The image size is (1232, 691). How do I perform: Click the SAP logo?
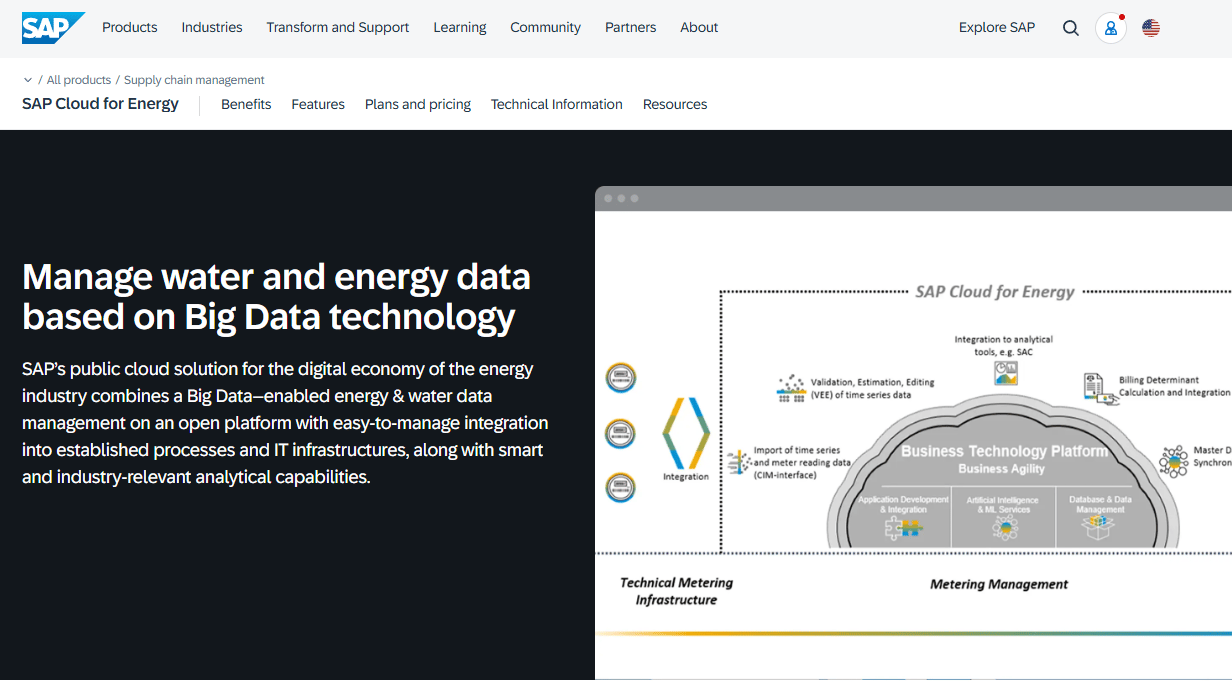tap(53, 27)
